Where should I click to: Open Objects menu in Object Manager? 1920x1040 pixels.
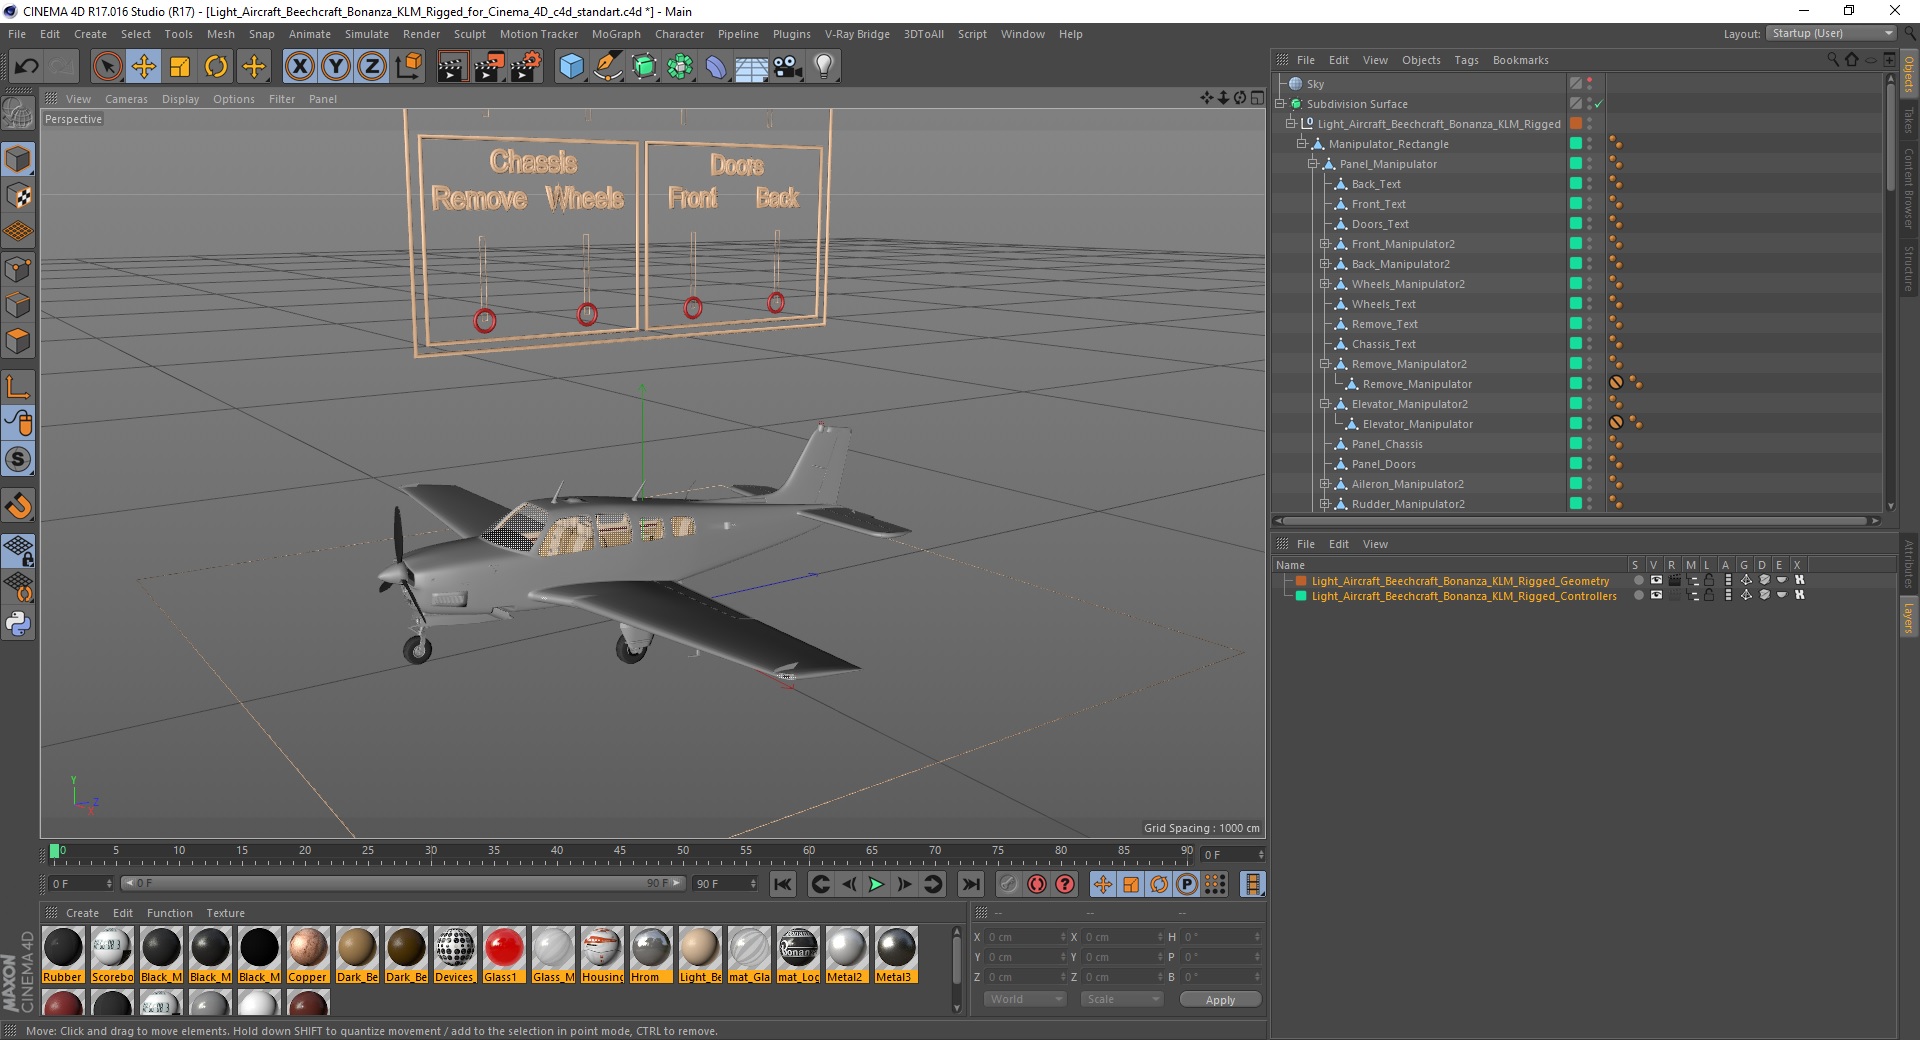pyautogui.click(x=1421, y=60)
